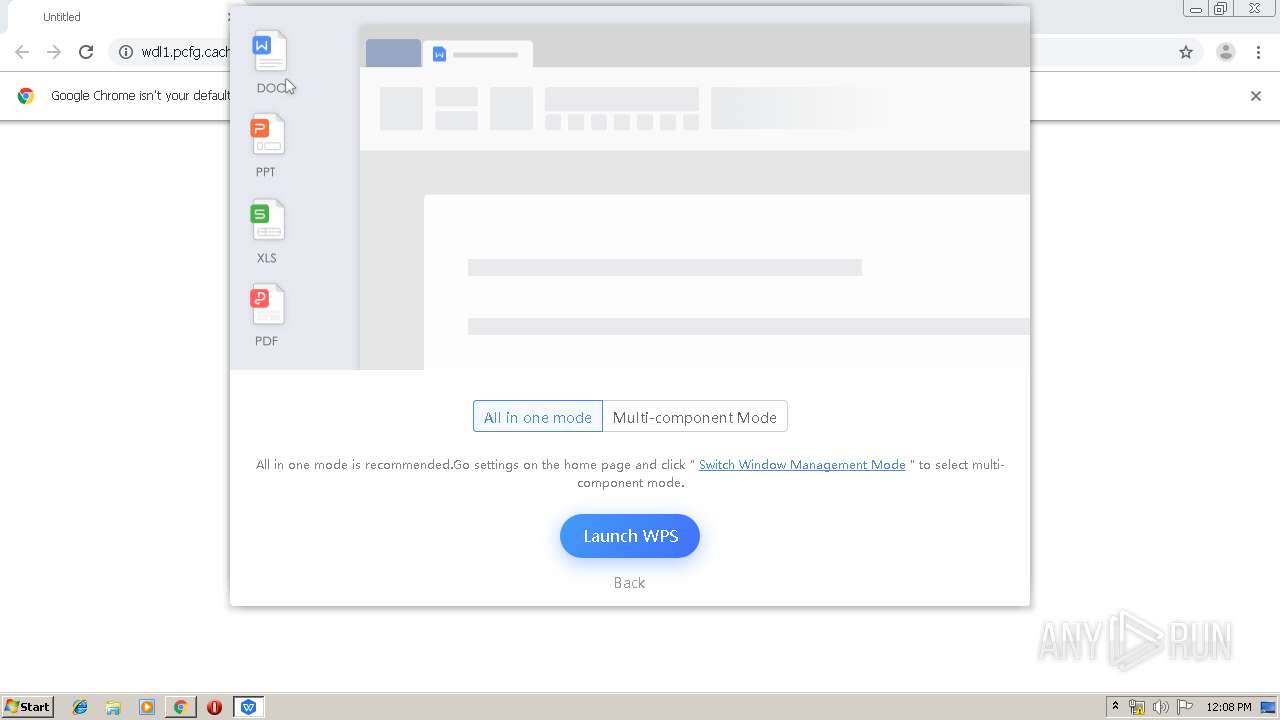
Task: Go back in Chrome history
Action: coord(22,52)
